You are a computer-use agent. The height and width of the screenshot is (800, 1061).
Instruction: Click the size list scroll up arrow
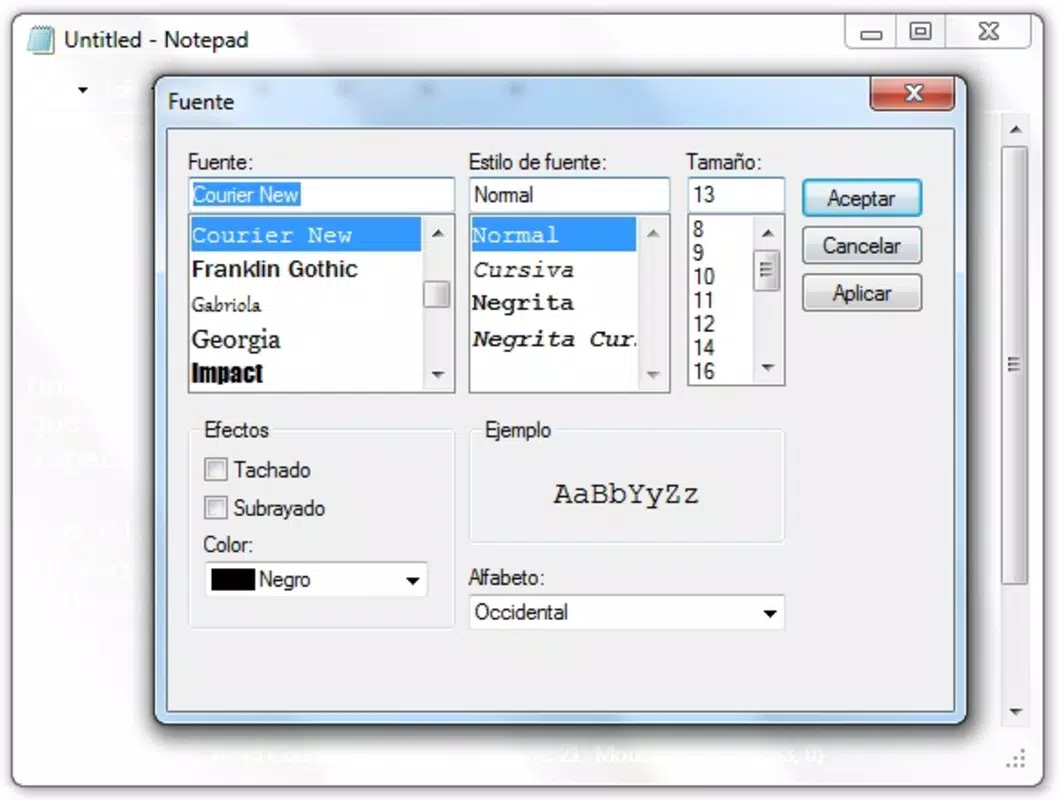tap(768, 234)
